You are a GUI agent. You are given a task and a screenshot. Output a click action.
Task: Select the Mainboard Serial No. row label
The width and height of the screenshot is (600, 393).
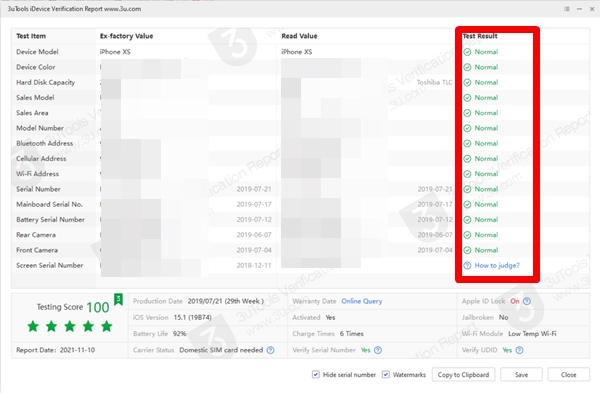49,205
